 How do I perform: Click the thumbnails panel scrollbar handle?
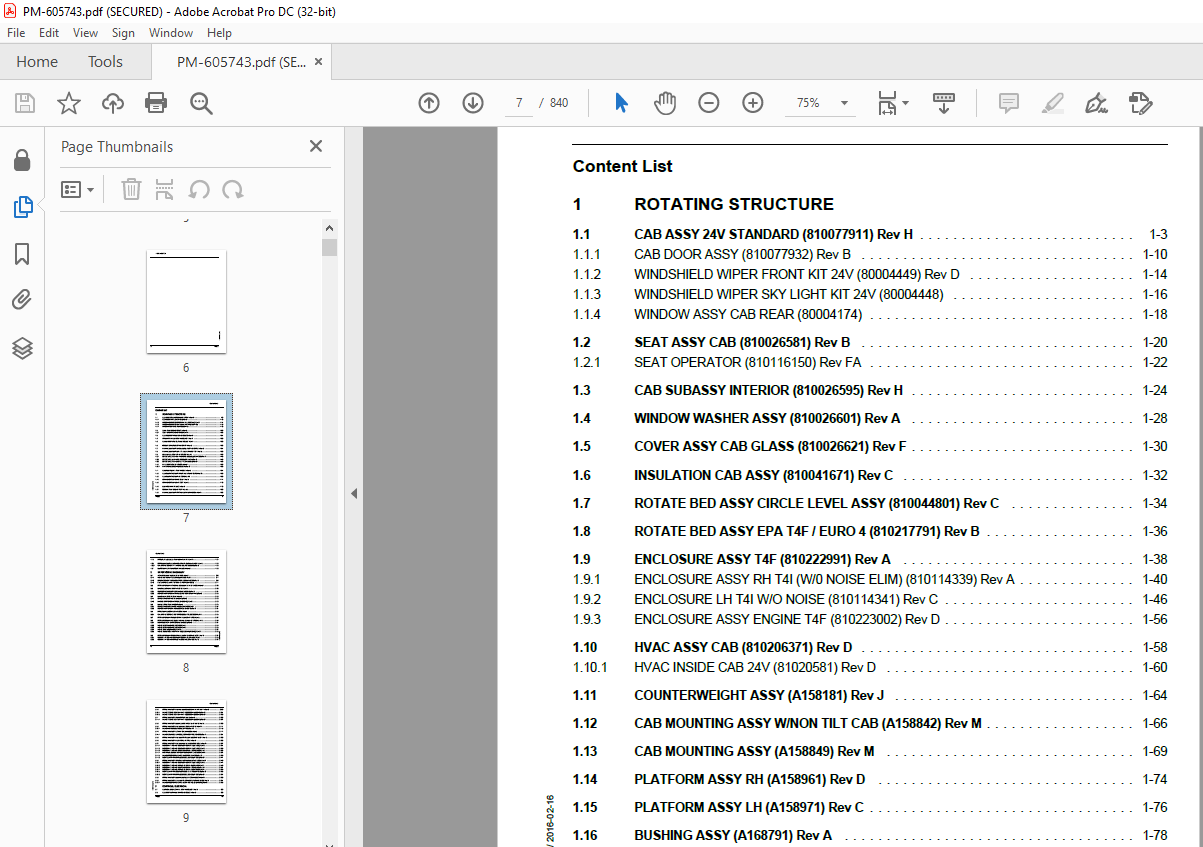click(329, 247)
